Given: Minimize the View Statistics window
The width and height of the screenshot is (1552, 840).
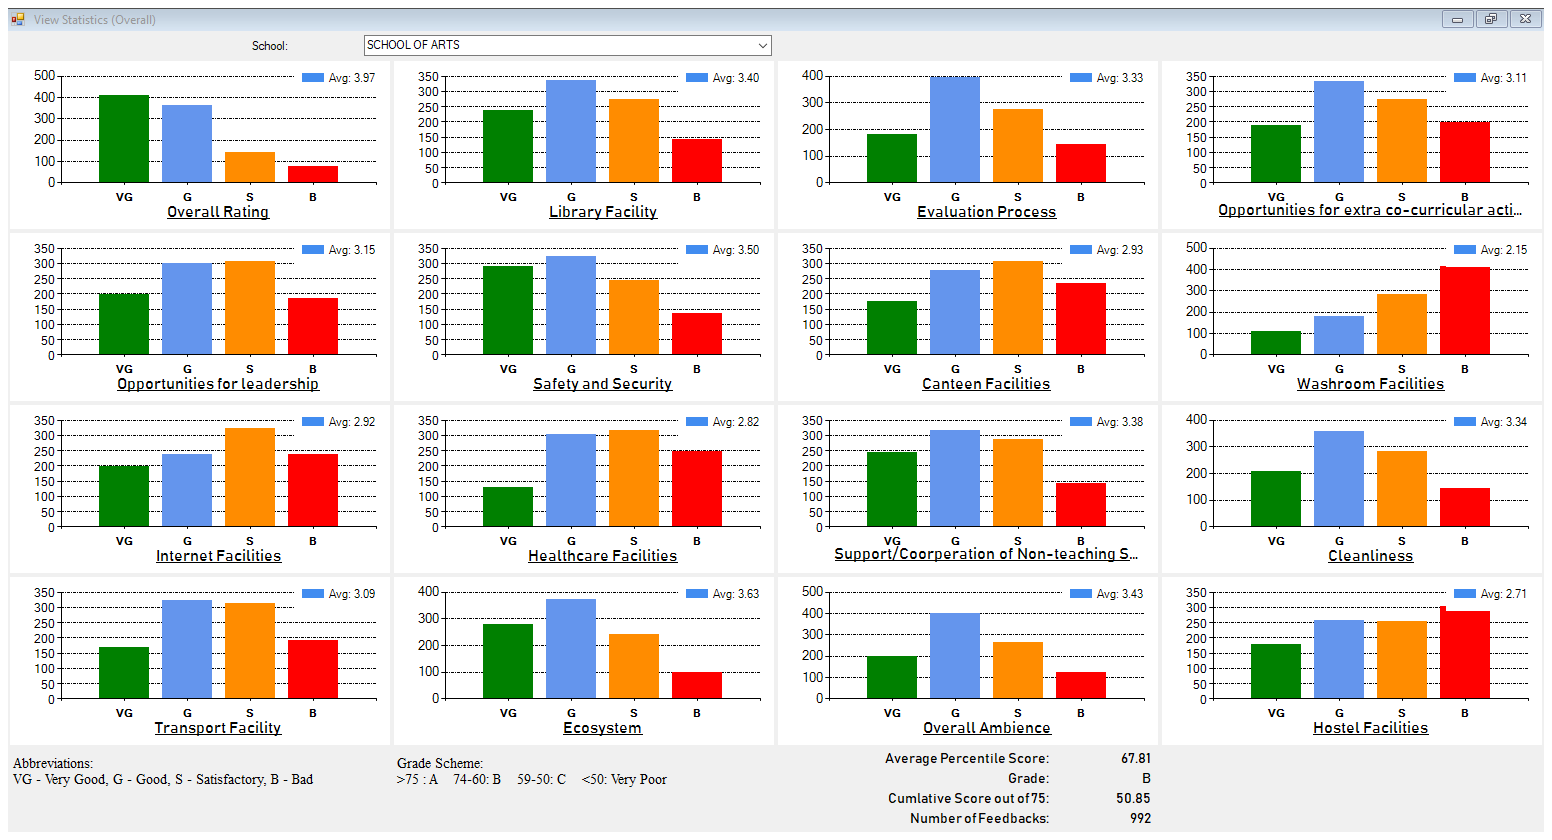Looking at the screenshot, I should [x=1457, y=19].
